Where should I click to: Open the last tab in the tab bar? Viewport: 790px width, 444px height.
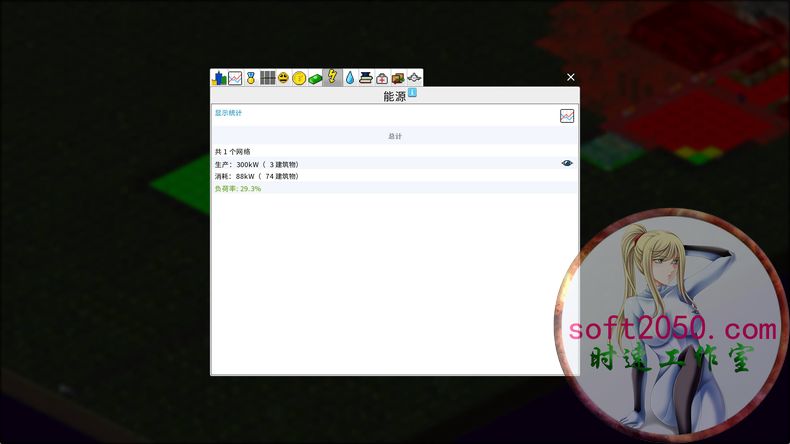point(414,78)
